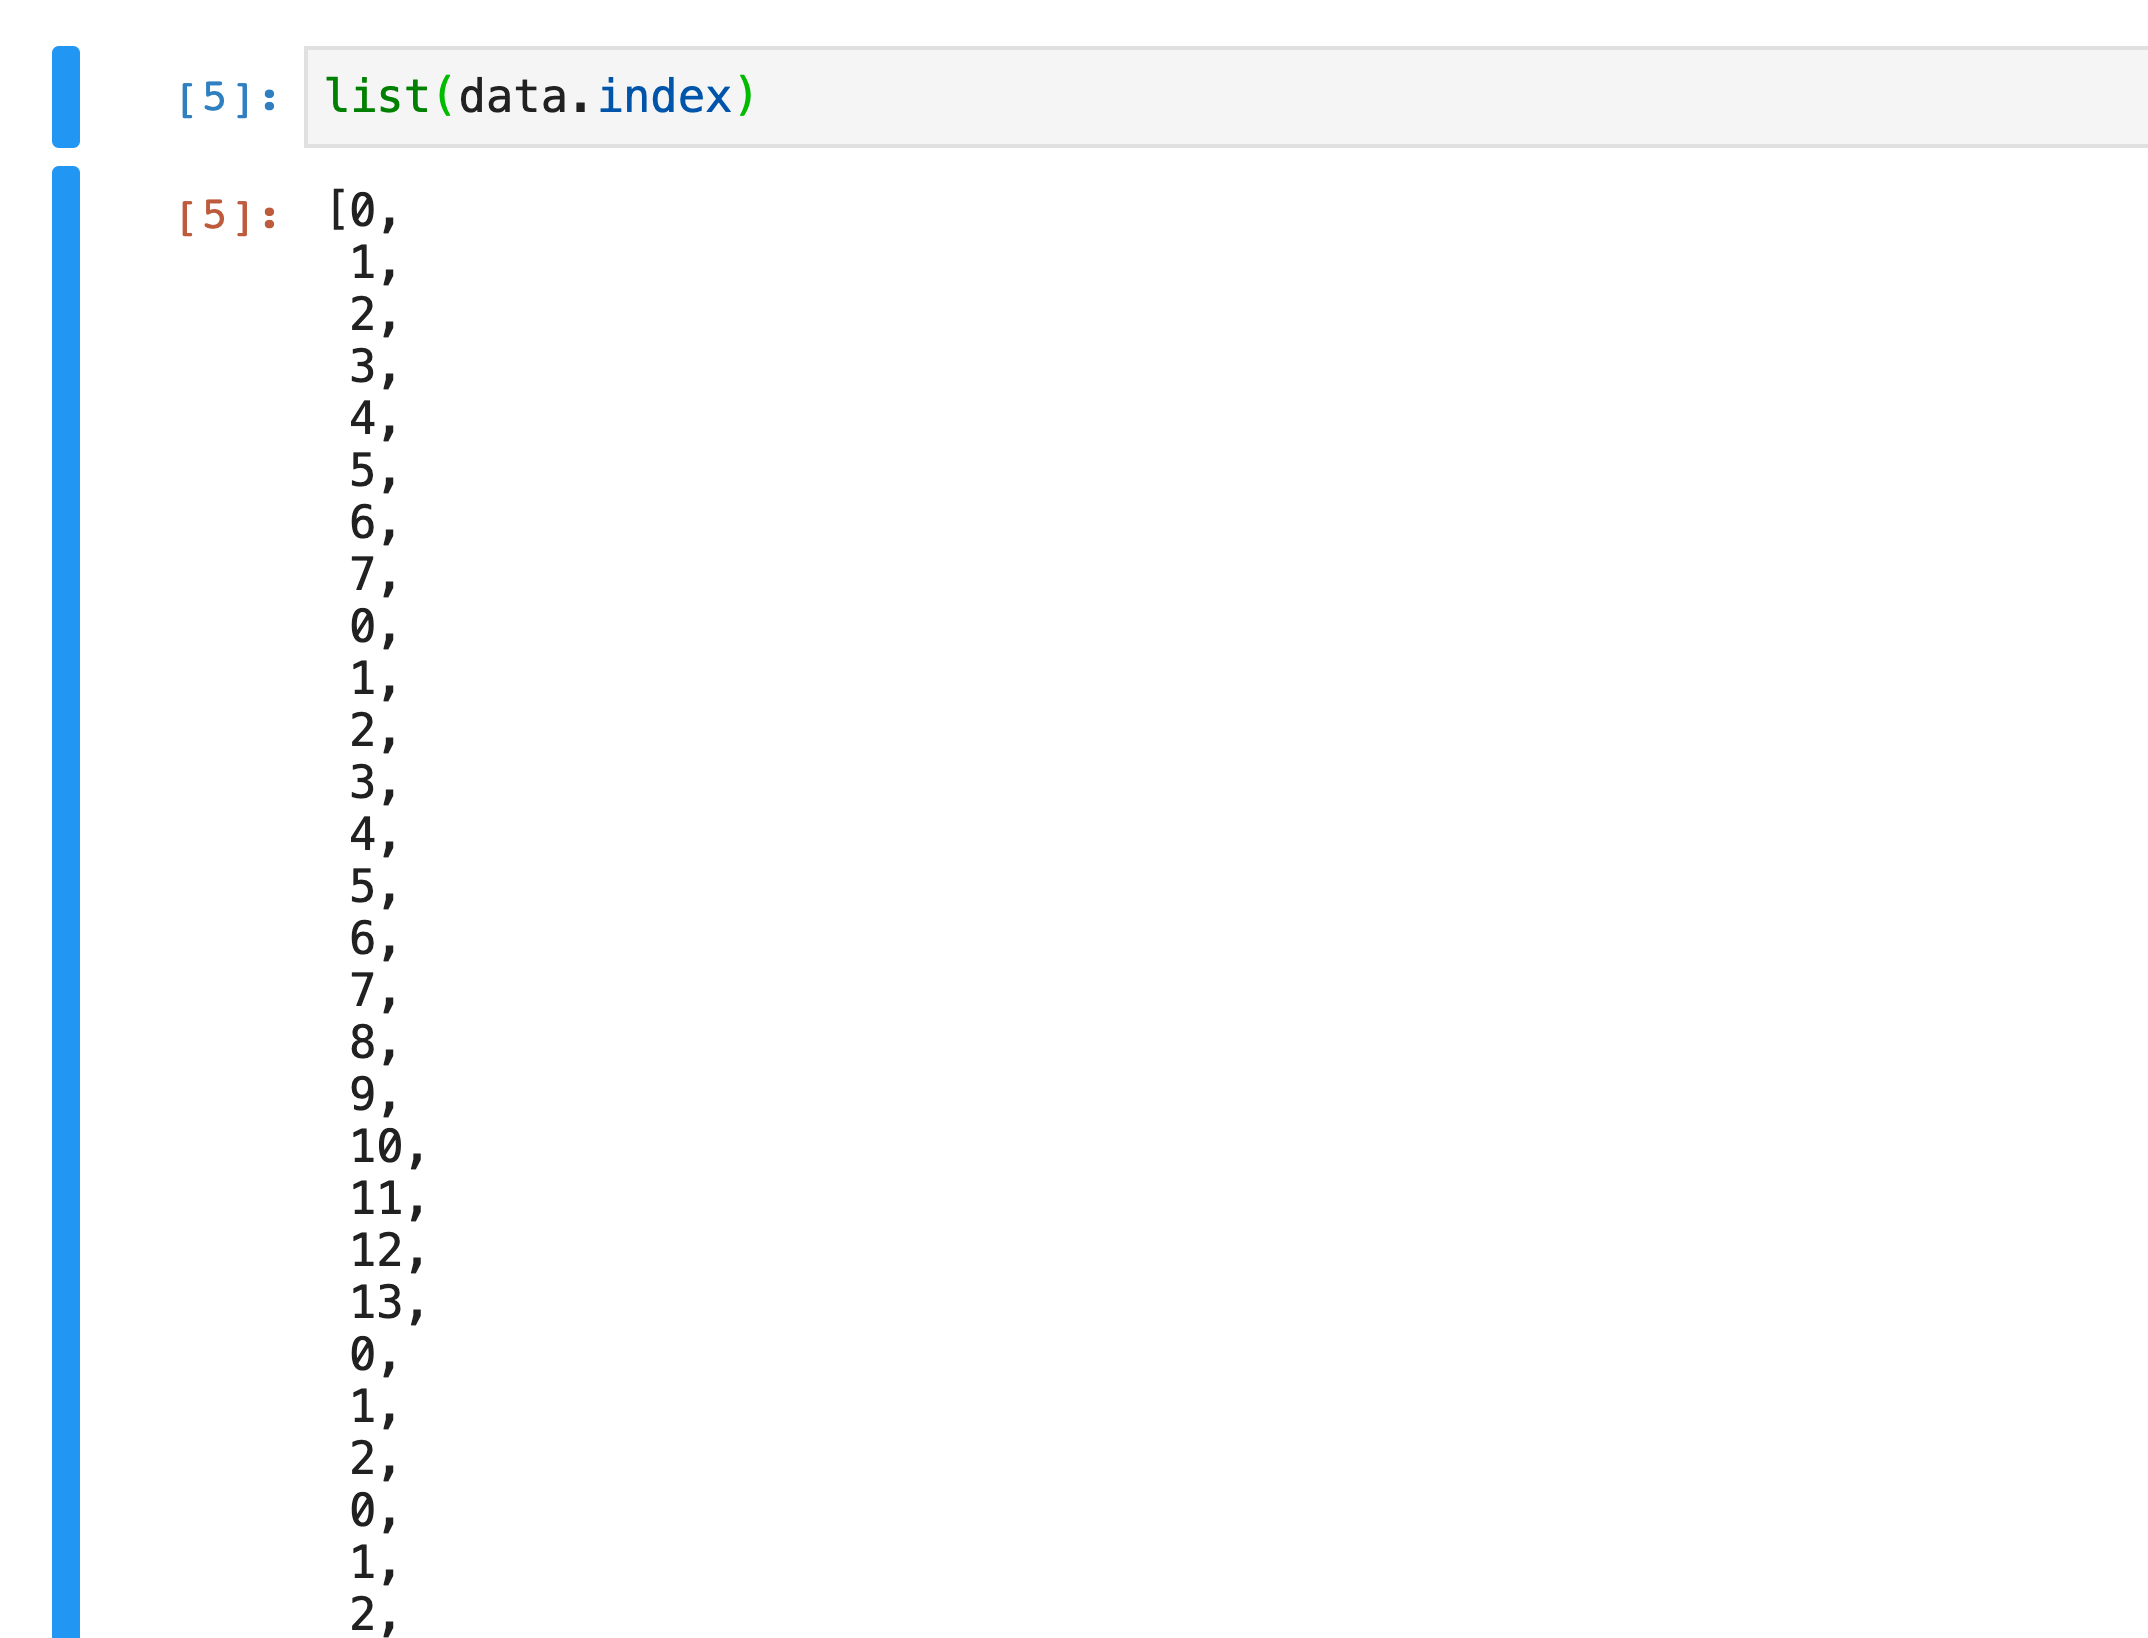Place cursor inside the code cell
Image resolution: width=2148 pixels, height=1638 pixels.
pos(900,96)
